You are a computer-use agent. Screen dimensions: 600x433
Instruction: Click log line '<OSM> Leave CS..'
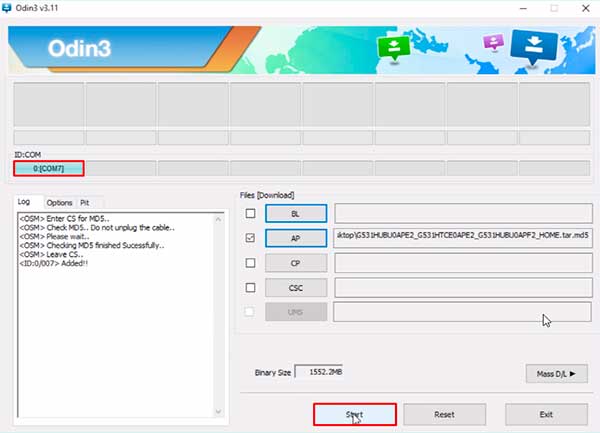51,255
